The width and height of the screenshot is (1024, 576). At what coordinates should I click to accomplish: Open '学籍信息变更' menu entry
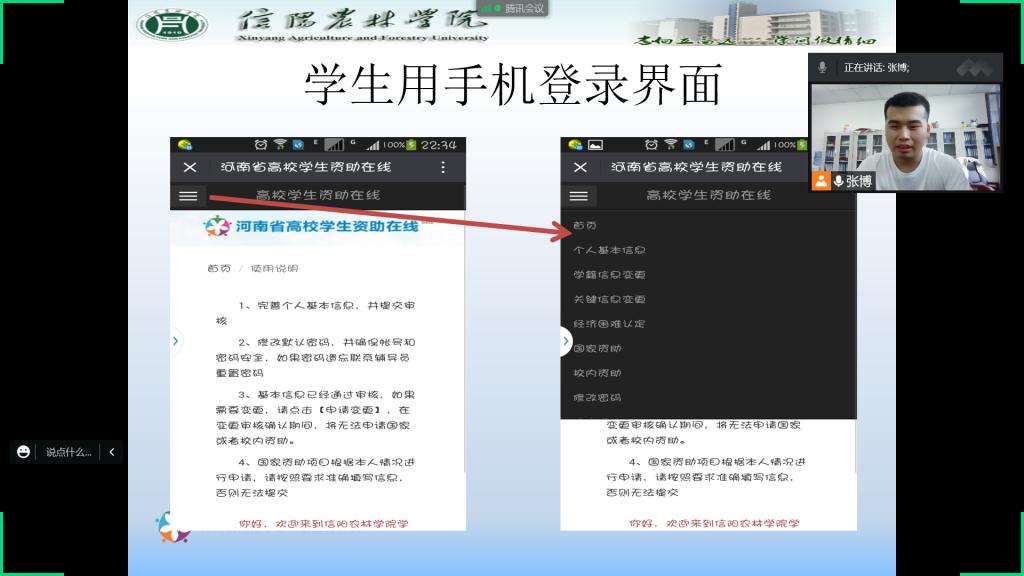point(609,275)
